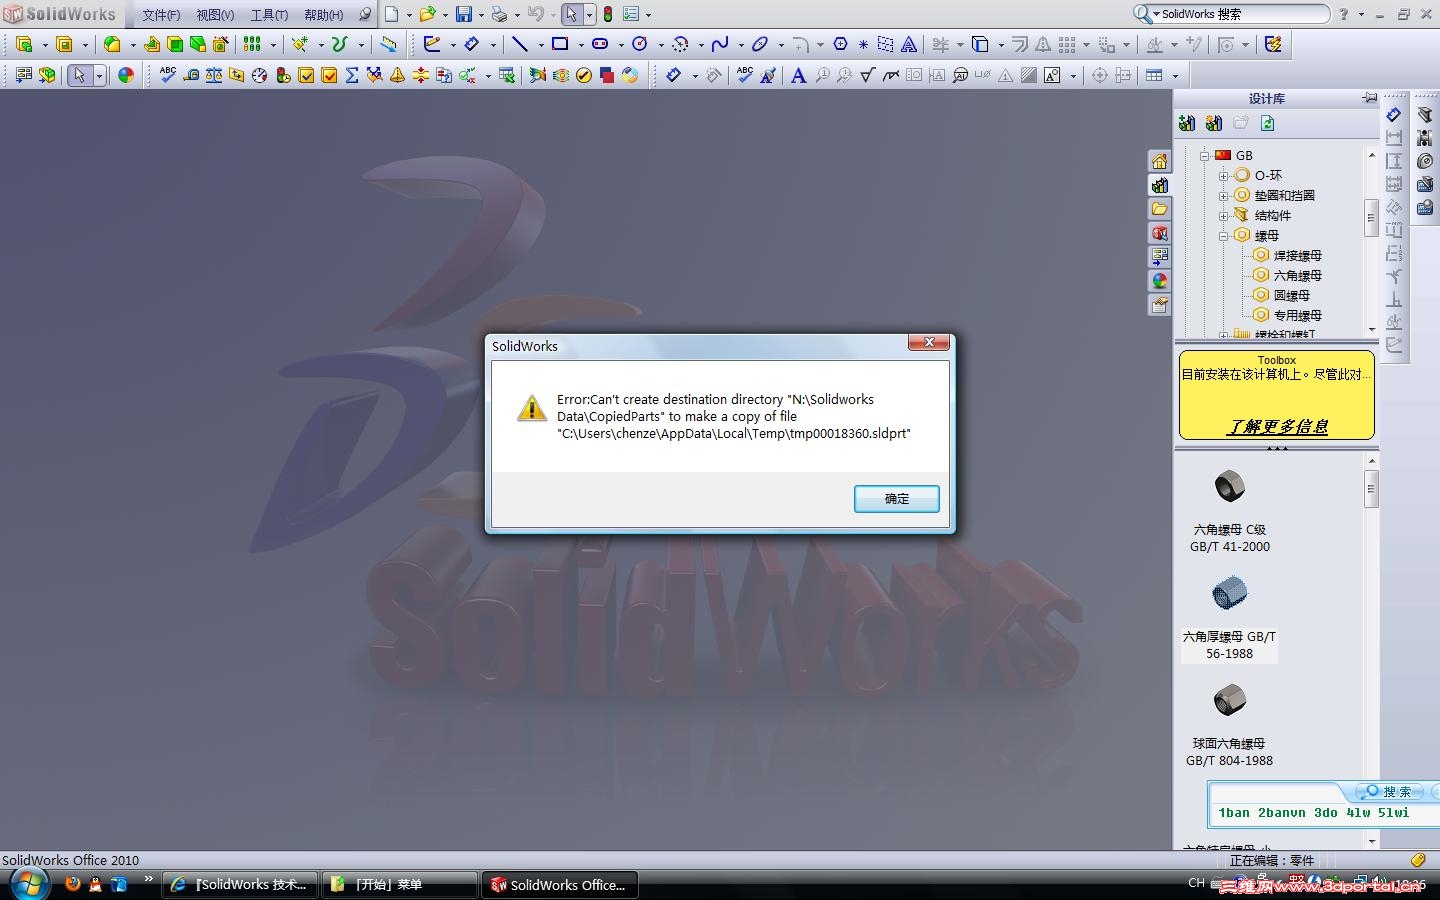Click the Surface Finish checkmark symbol icon
Viewport: 1440px width, 900px height.
[x=867, y=75]
